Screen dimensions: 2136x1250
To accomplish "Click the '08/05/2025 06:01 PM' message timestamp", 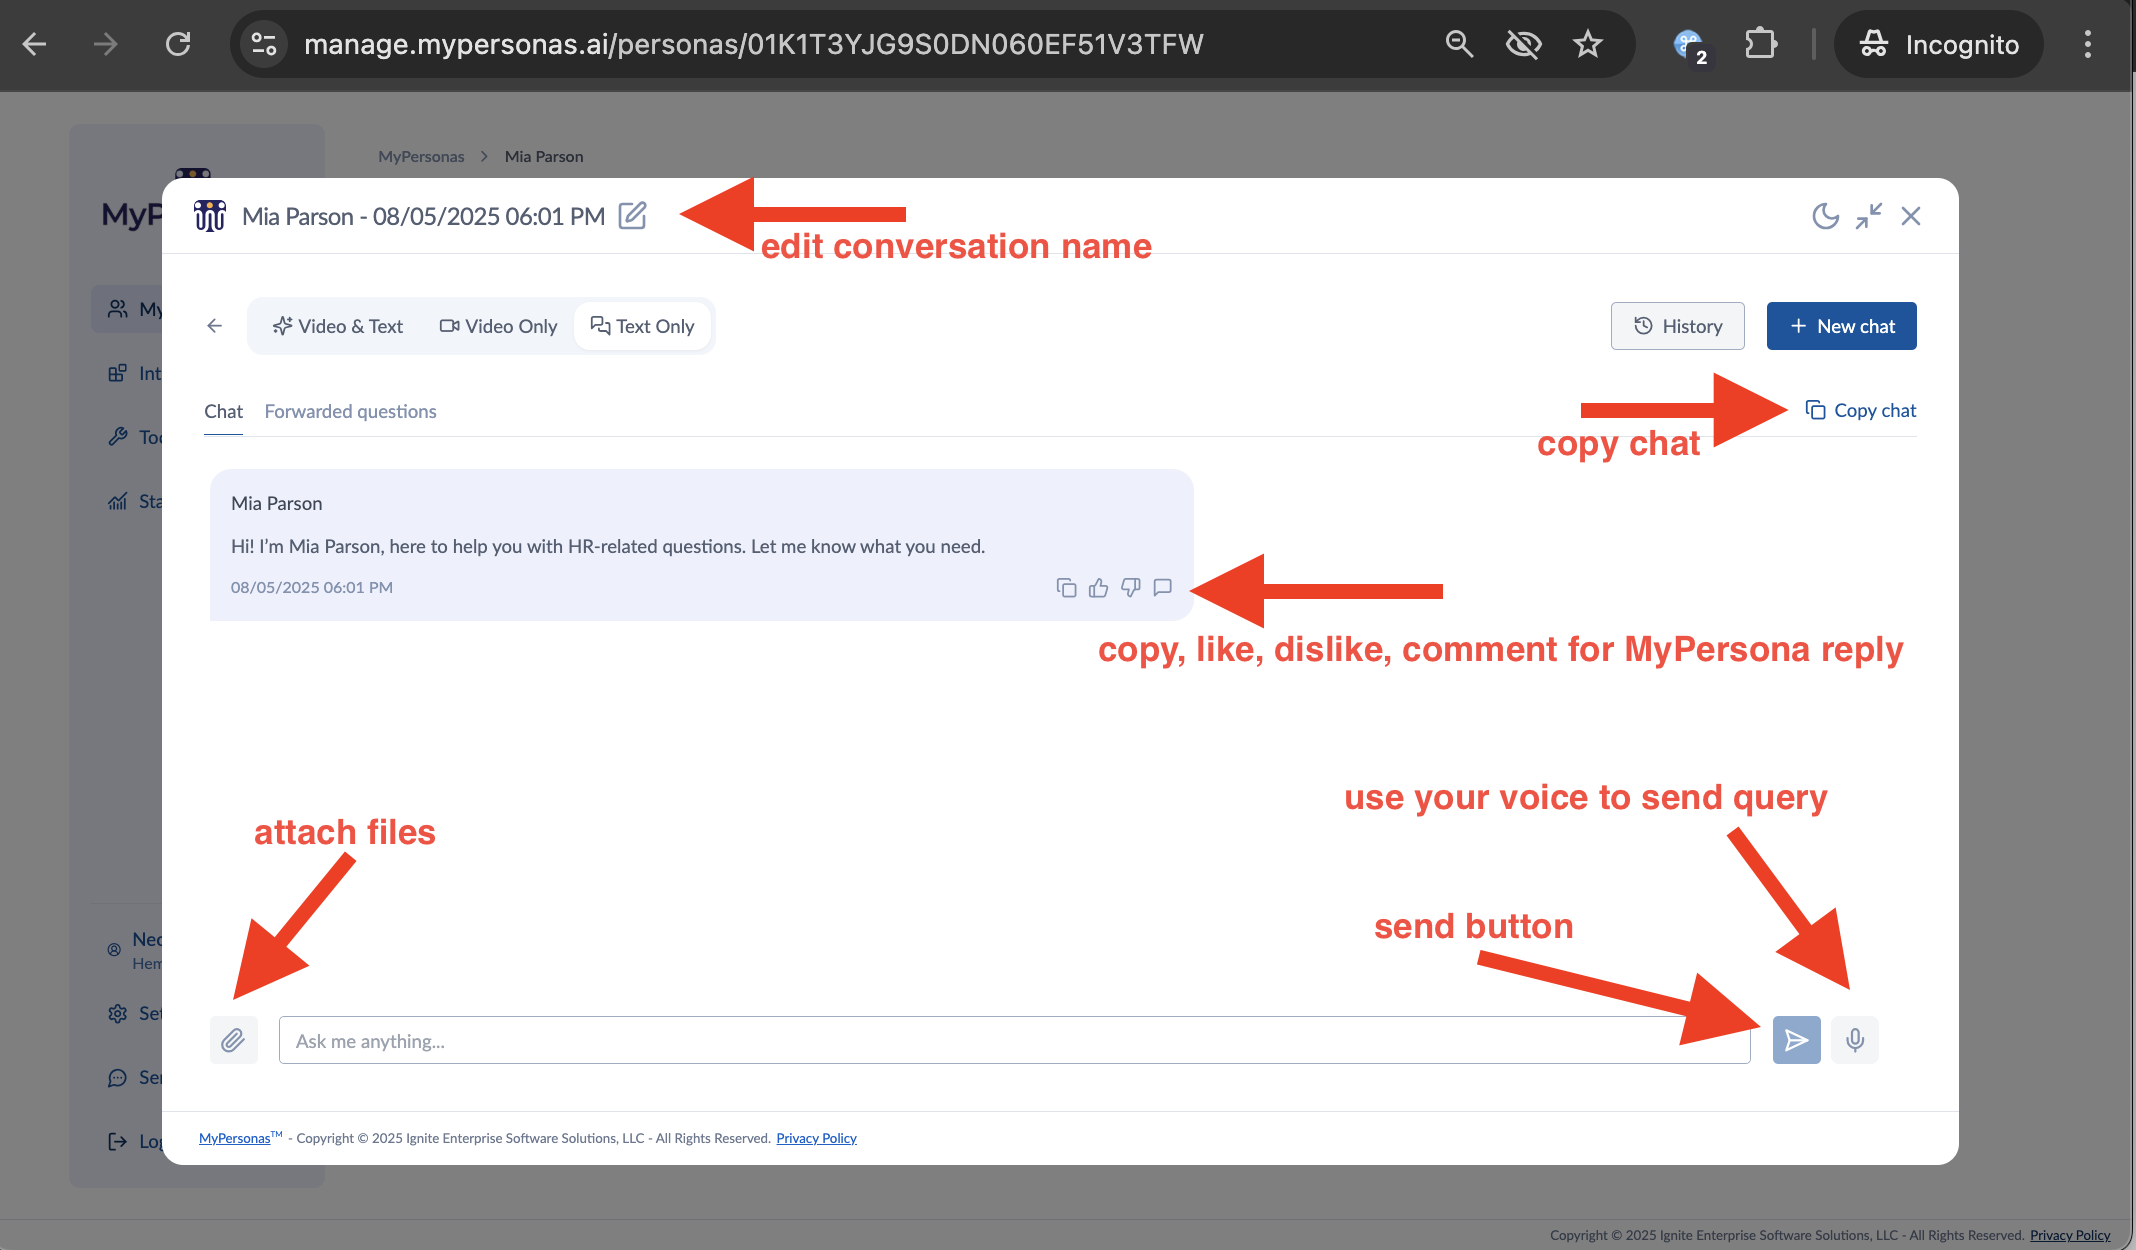I will click(311, 587).
